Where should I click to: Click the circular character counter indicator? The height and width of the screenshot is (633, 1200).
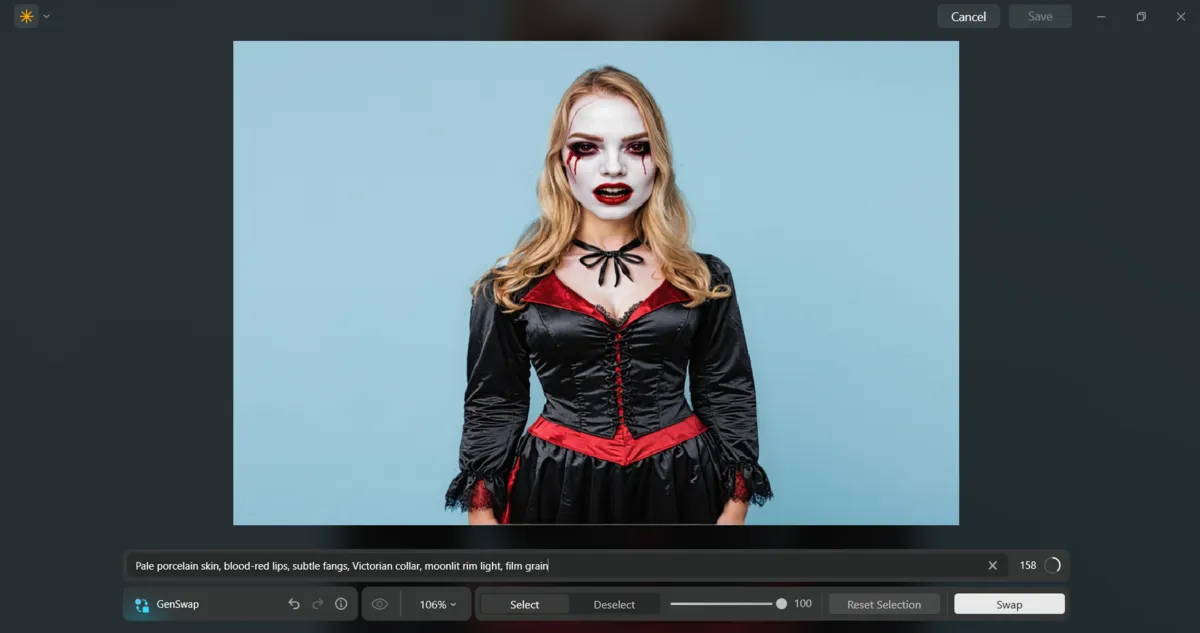coord(1053,565)
